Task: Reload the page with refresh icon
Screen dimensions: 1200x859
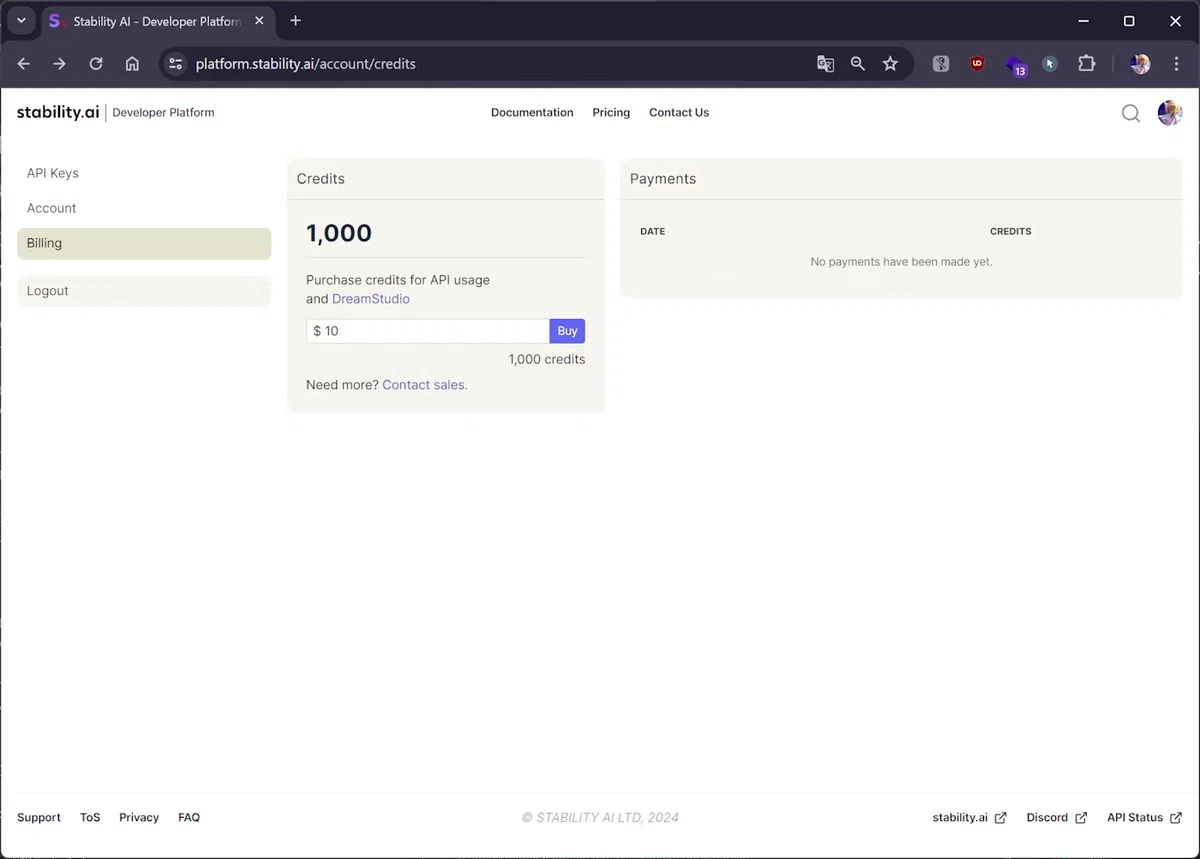Action: 96,63
